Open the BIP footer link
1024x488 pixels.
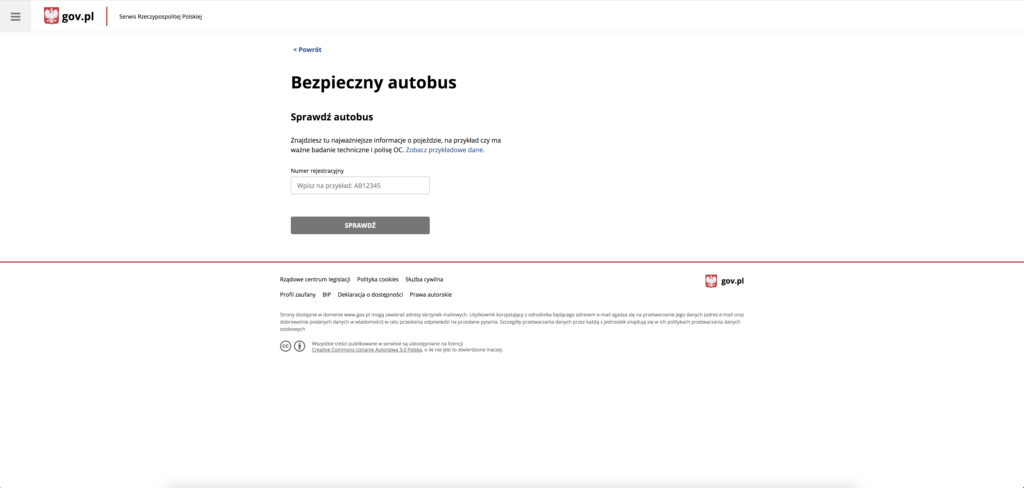[327, 295]
